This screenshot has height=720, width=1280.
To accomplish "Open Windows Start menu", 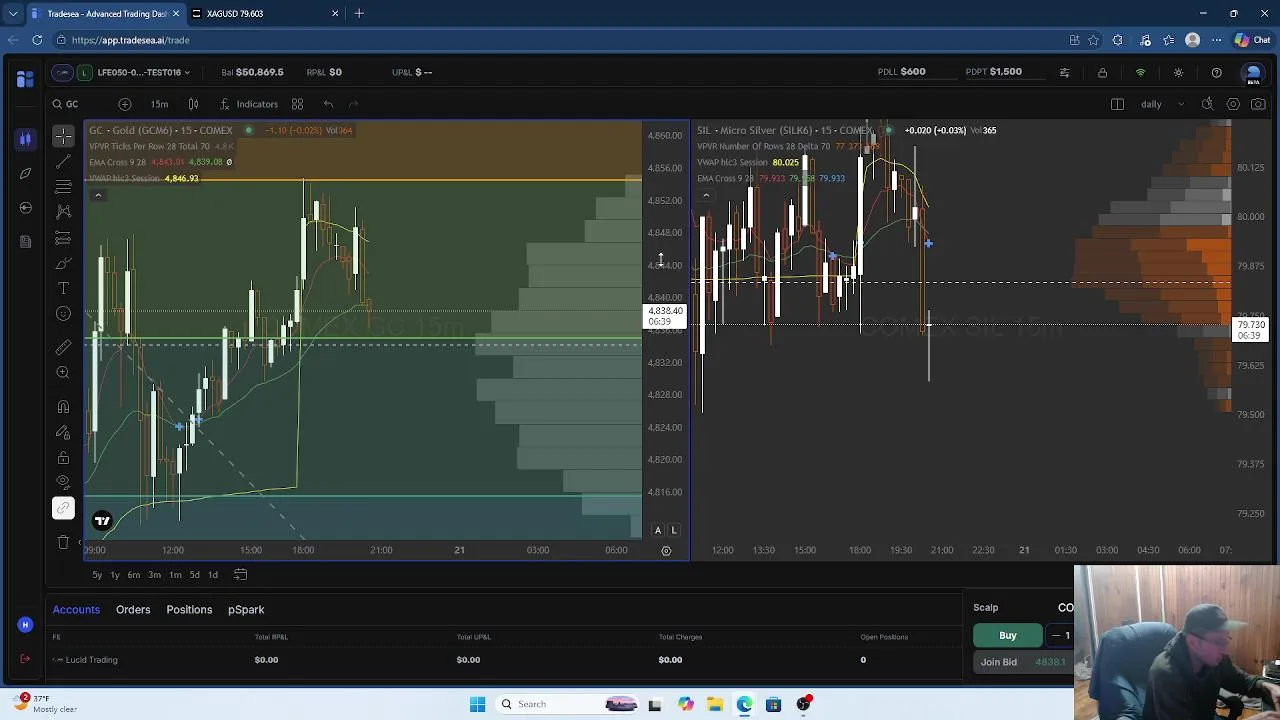I will pos(477,704).
